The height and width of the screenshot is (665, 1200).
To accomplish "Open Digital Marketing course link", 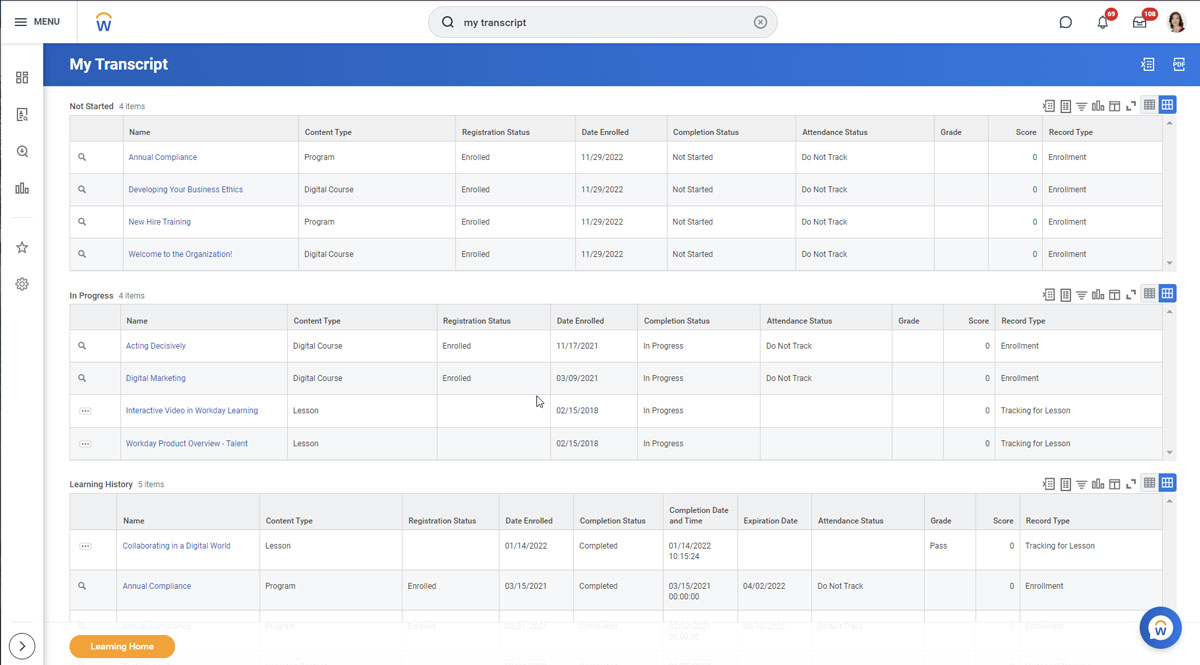I will click(155, 378).
